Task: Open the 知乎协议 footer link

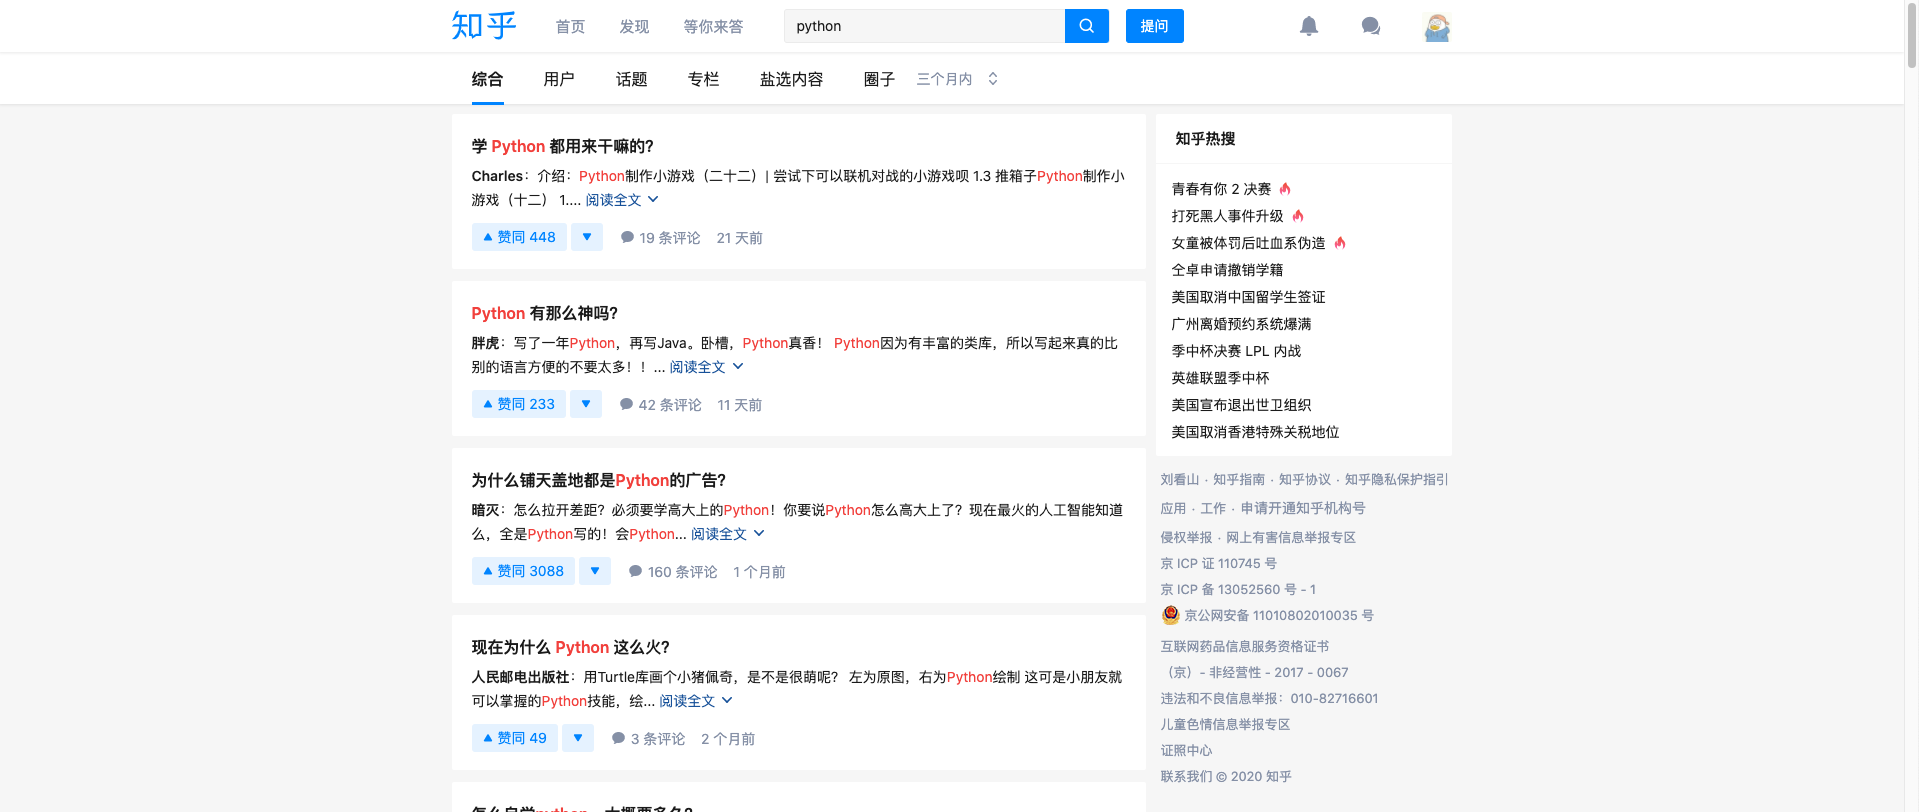Action: click(1305, 480)
